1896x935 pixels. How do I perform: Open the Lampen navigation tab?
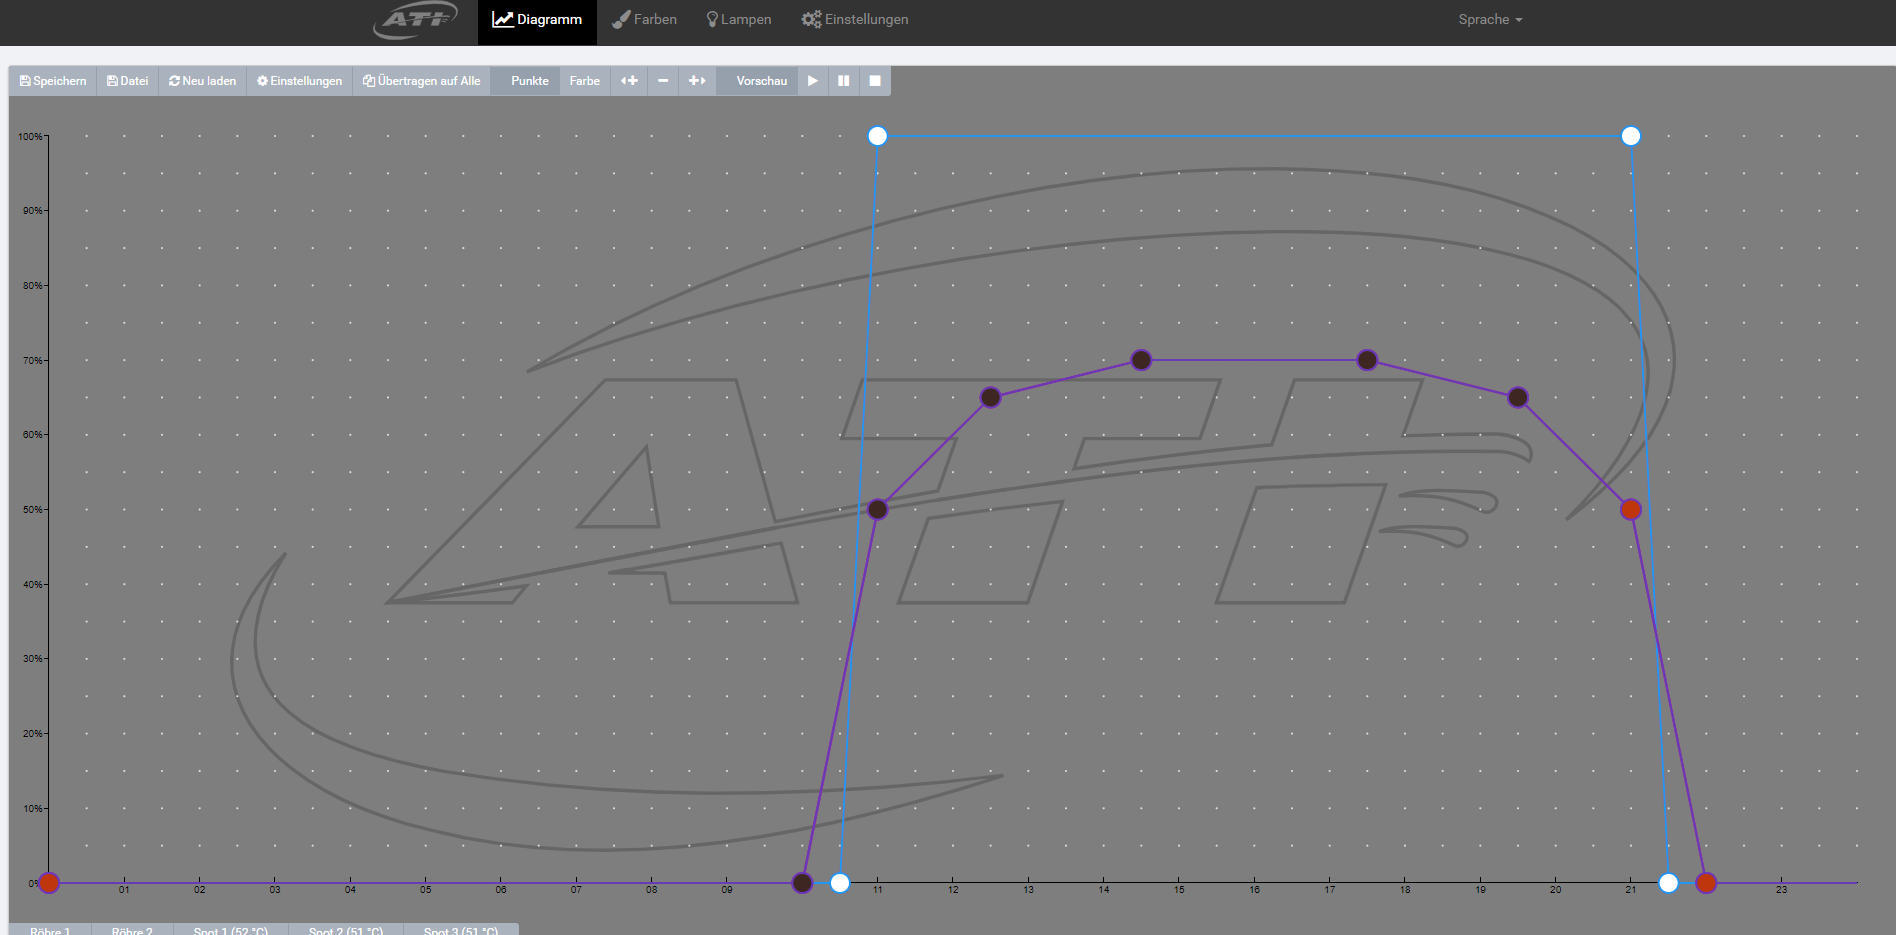(739, 20)
